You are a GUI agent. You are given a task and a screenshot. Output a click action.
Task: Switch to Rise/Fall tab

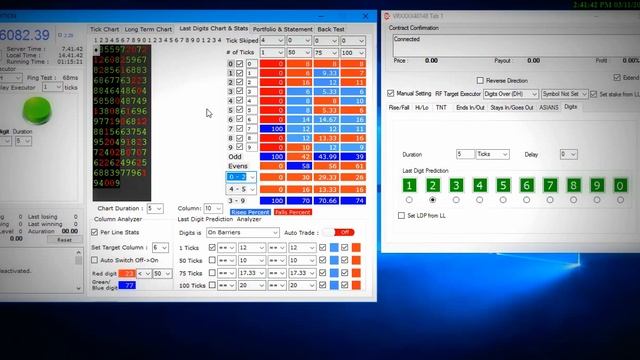(399, 107)
